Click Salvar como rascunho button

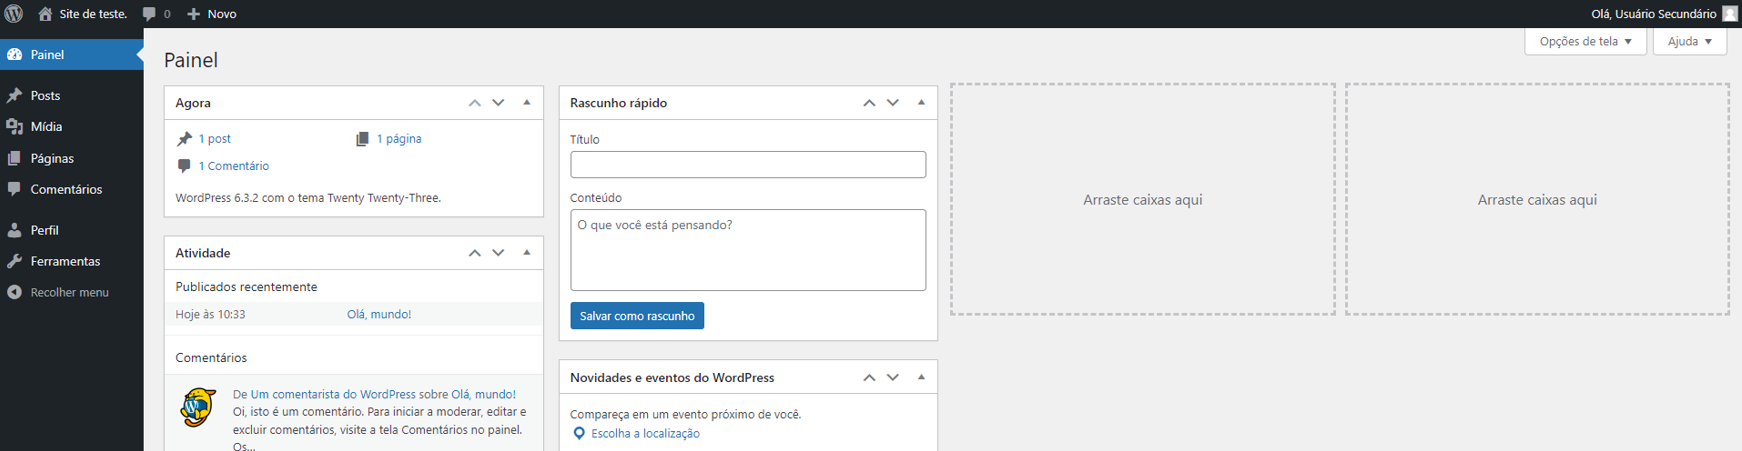pyautogui.click(x=637, y=316)
